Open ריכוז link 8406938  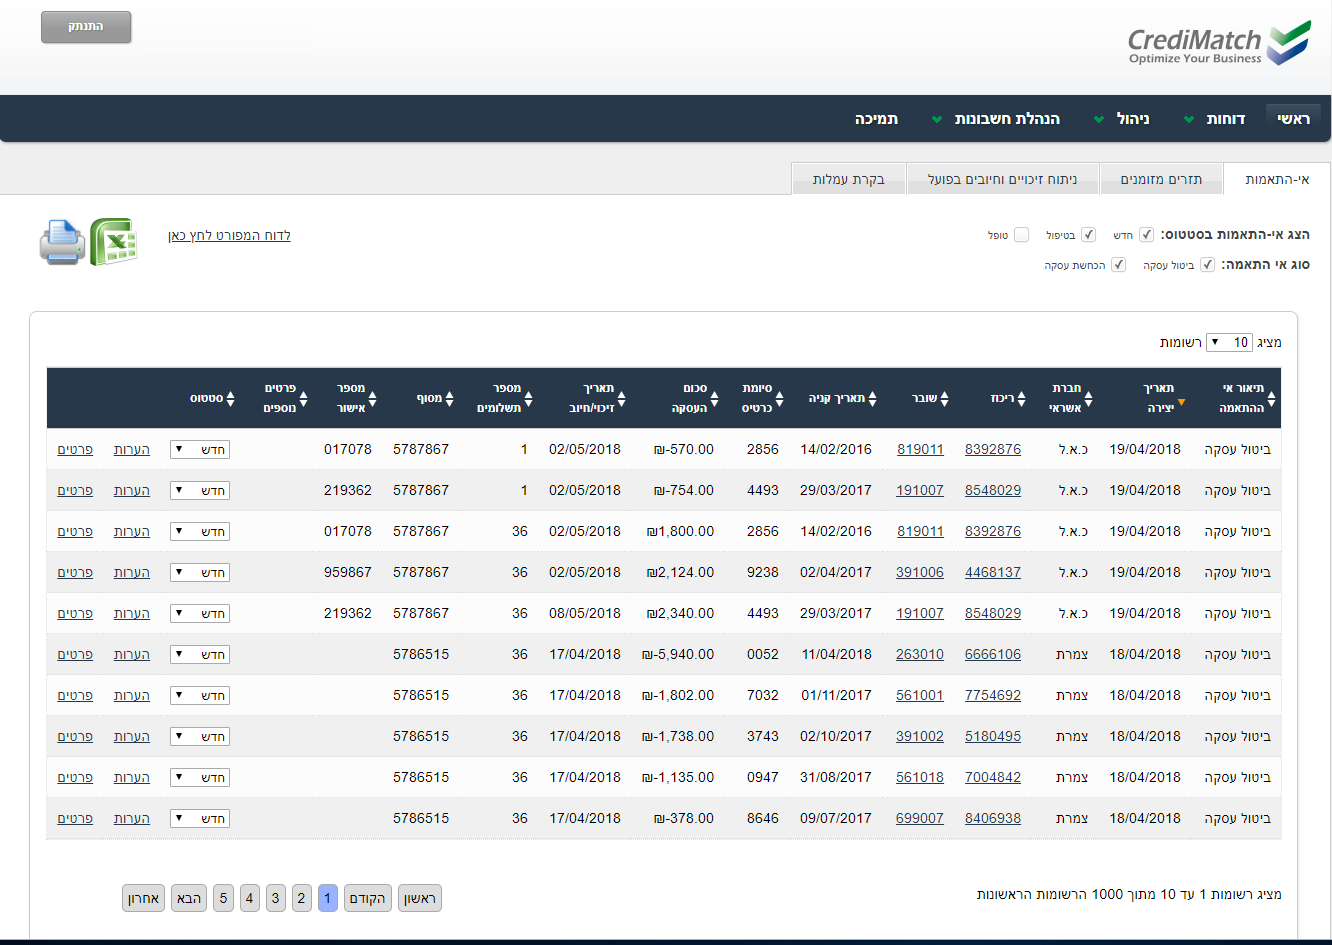tap(993, 818)
